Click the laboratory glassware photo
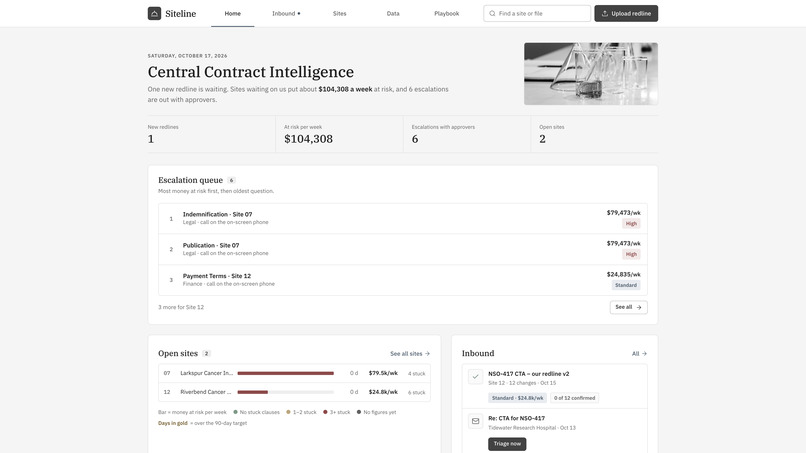This screenshot has height=453, width=806. [591, 74]
